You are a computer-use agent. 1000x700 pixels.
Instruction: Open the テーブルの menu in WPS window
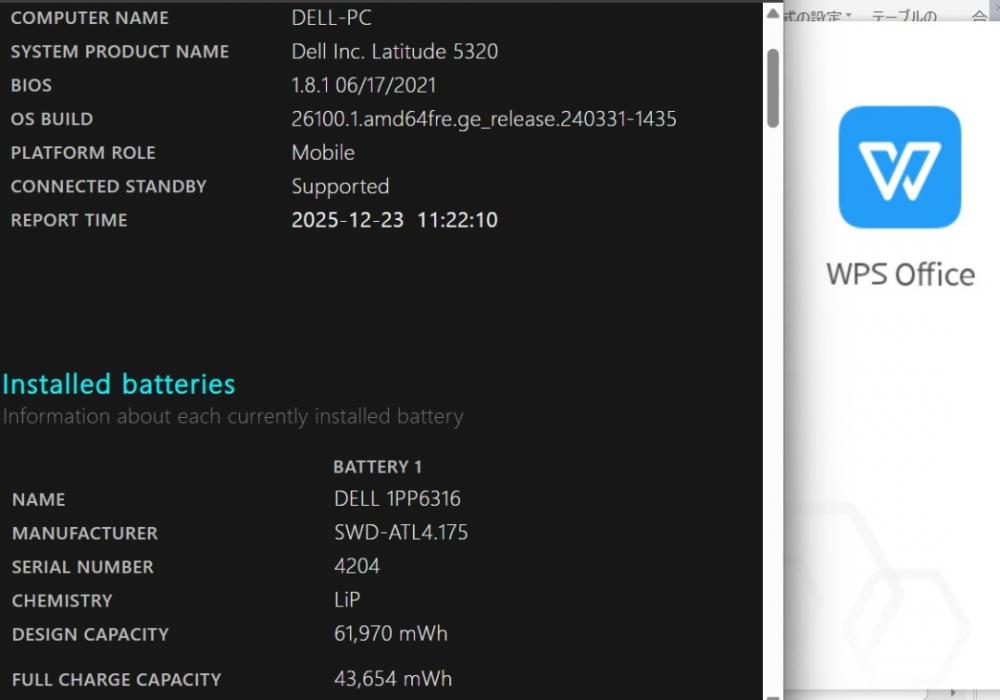(x=904, y=15)
